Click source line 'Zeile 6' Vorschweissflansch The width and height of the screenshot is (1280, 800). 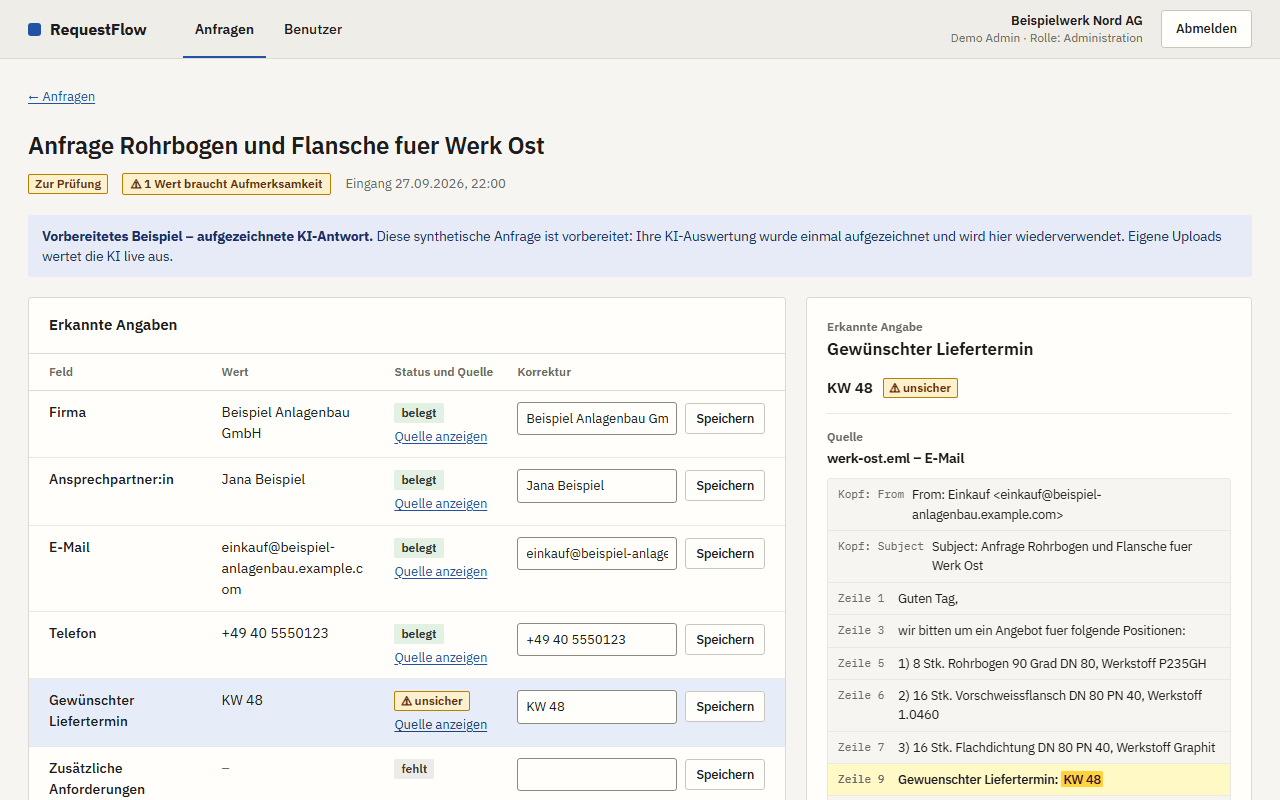click(1029, 705)
